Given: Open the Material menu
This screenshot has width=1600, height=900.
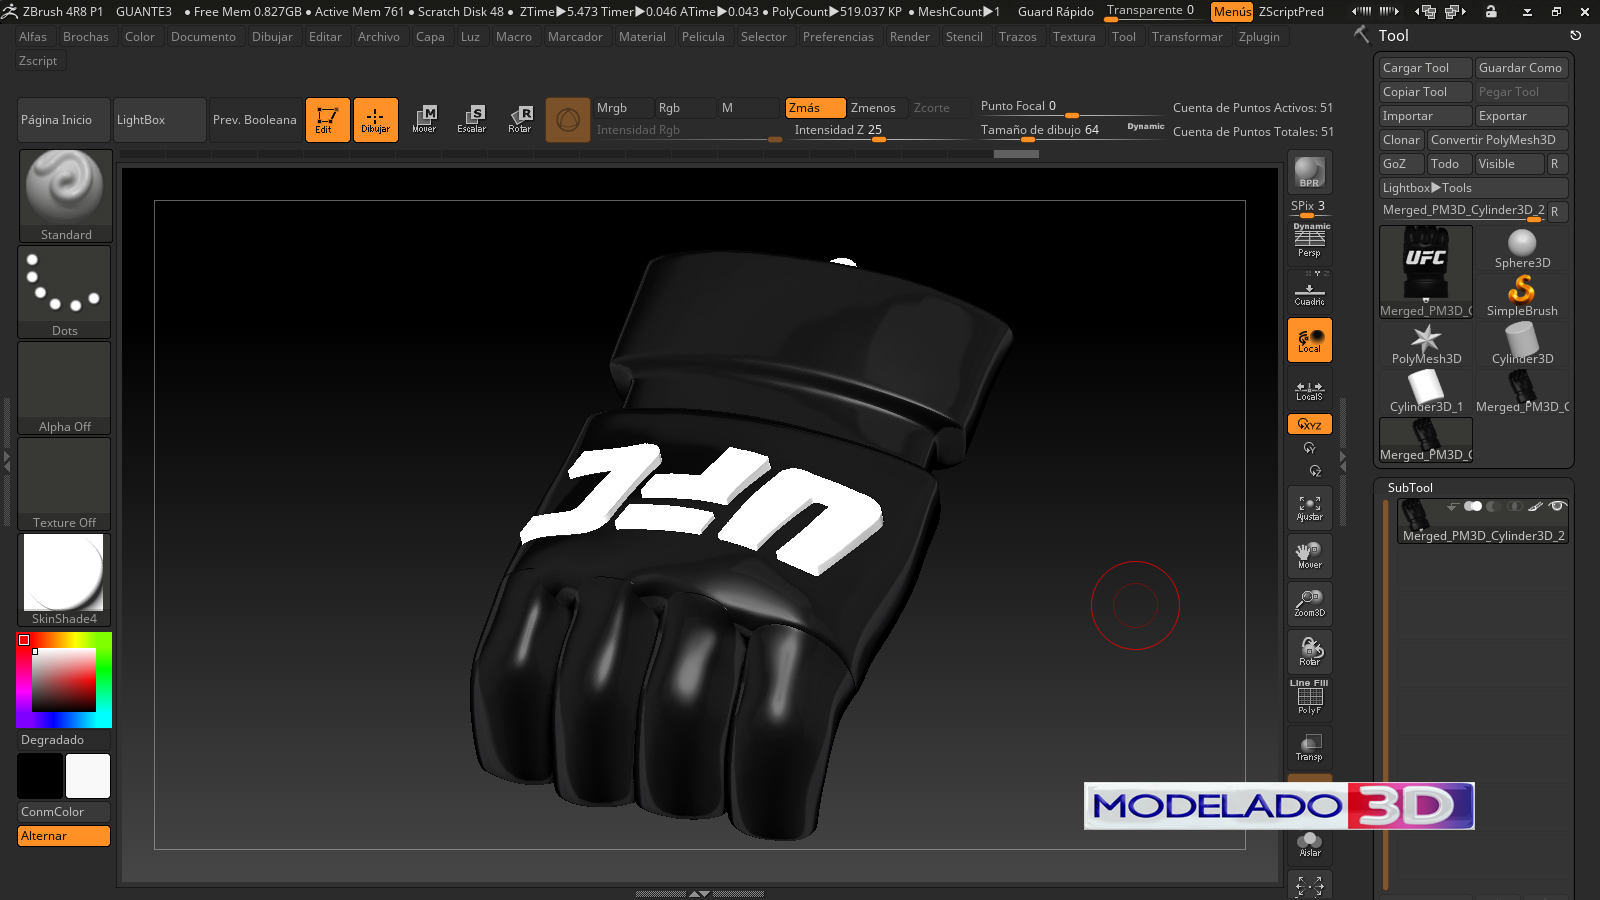Looking at the screenshot, I should [642, 37].
